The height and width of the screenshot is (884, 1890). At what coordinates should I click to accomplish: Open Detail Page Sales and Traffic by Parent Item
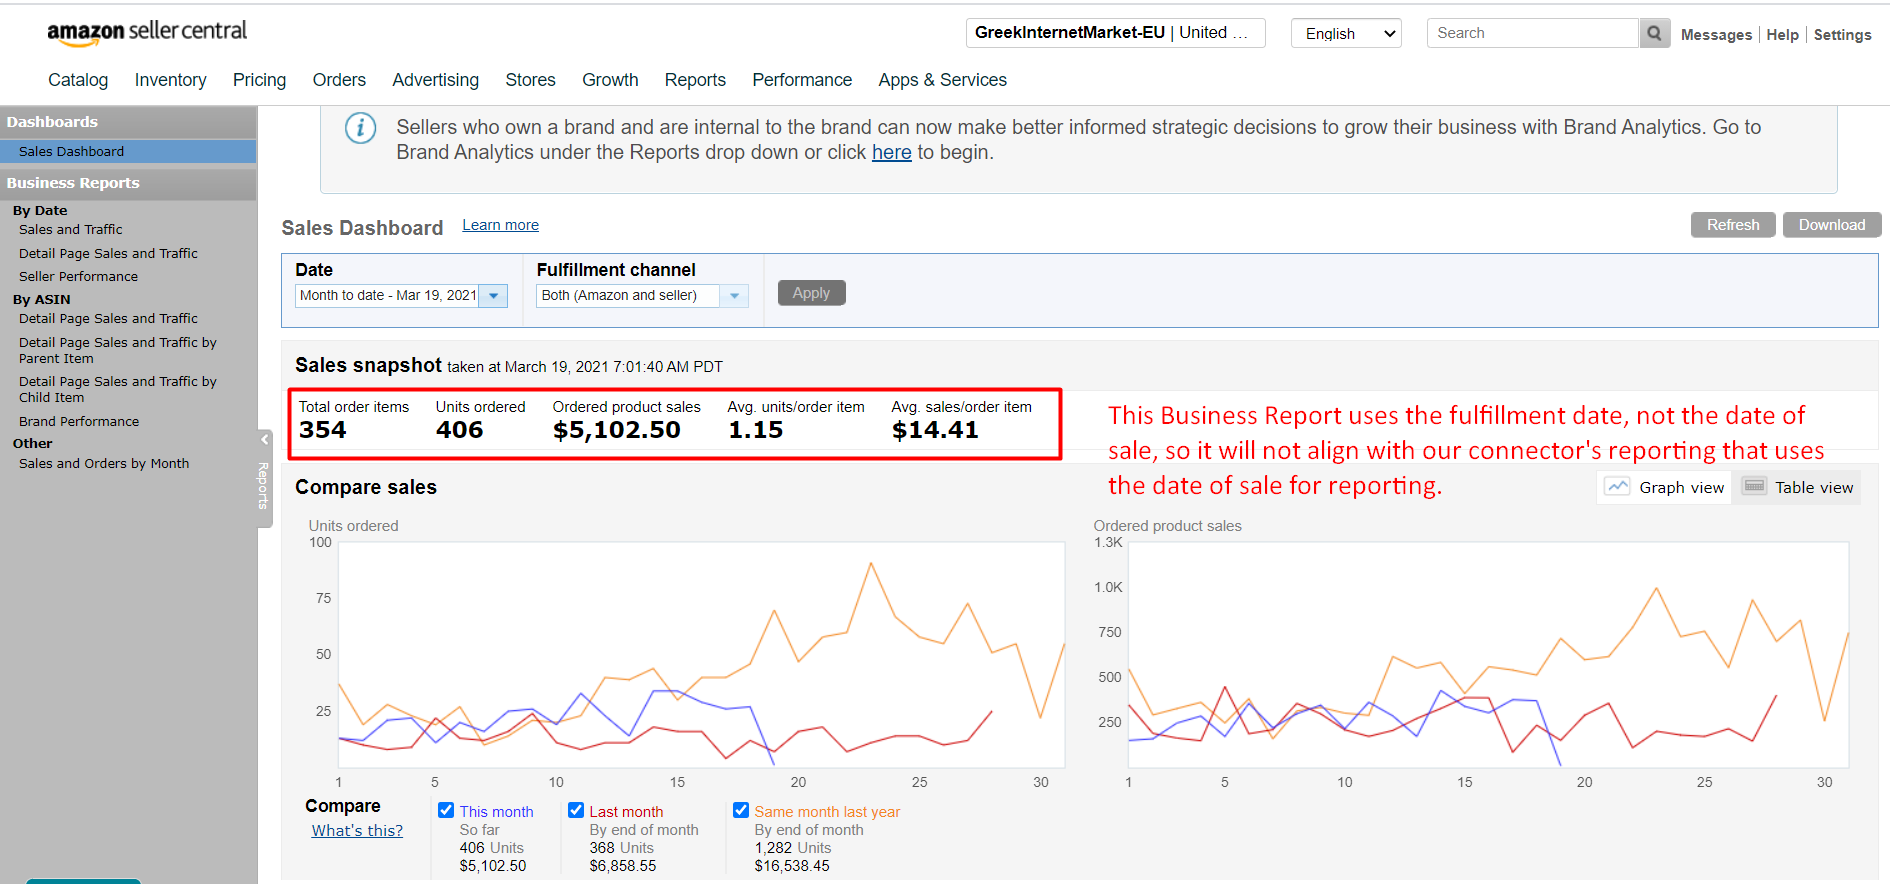(117, 350)
